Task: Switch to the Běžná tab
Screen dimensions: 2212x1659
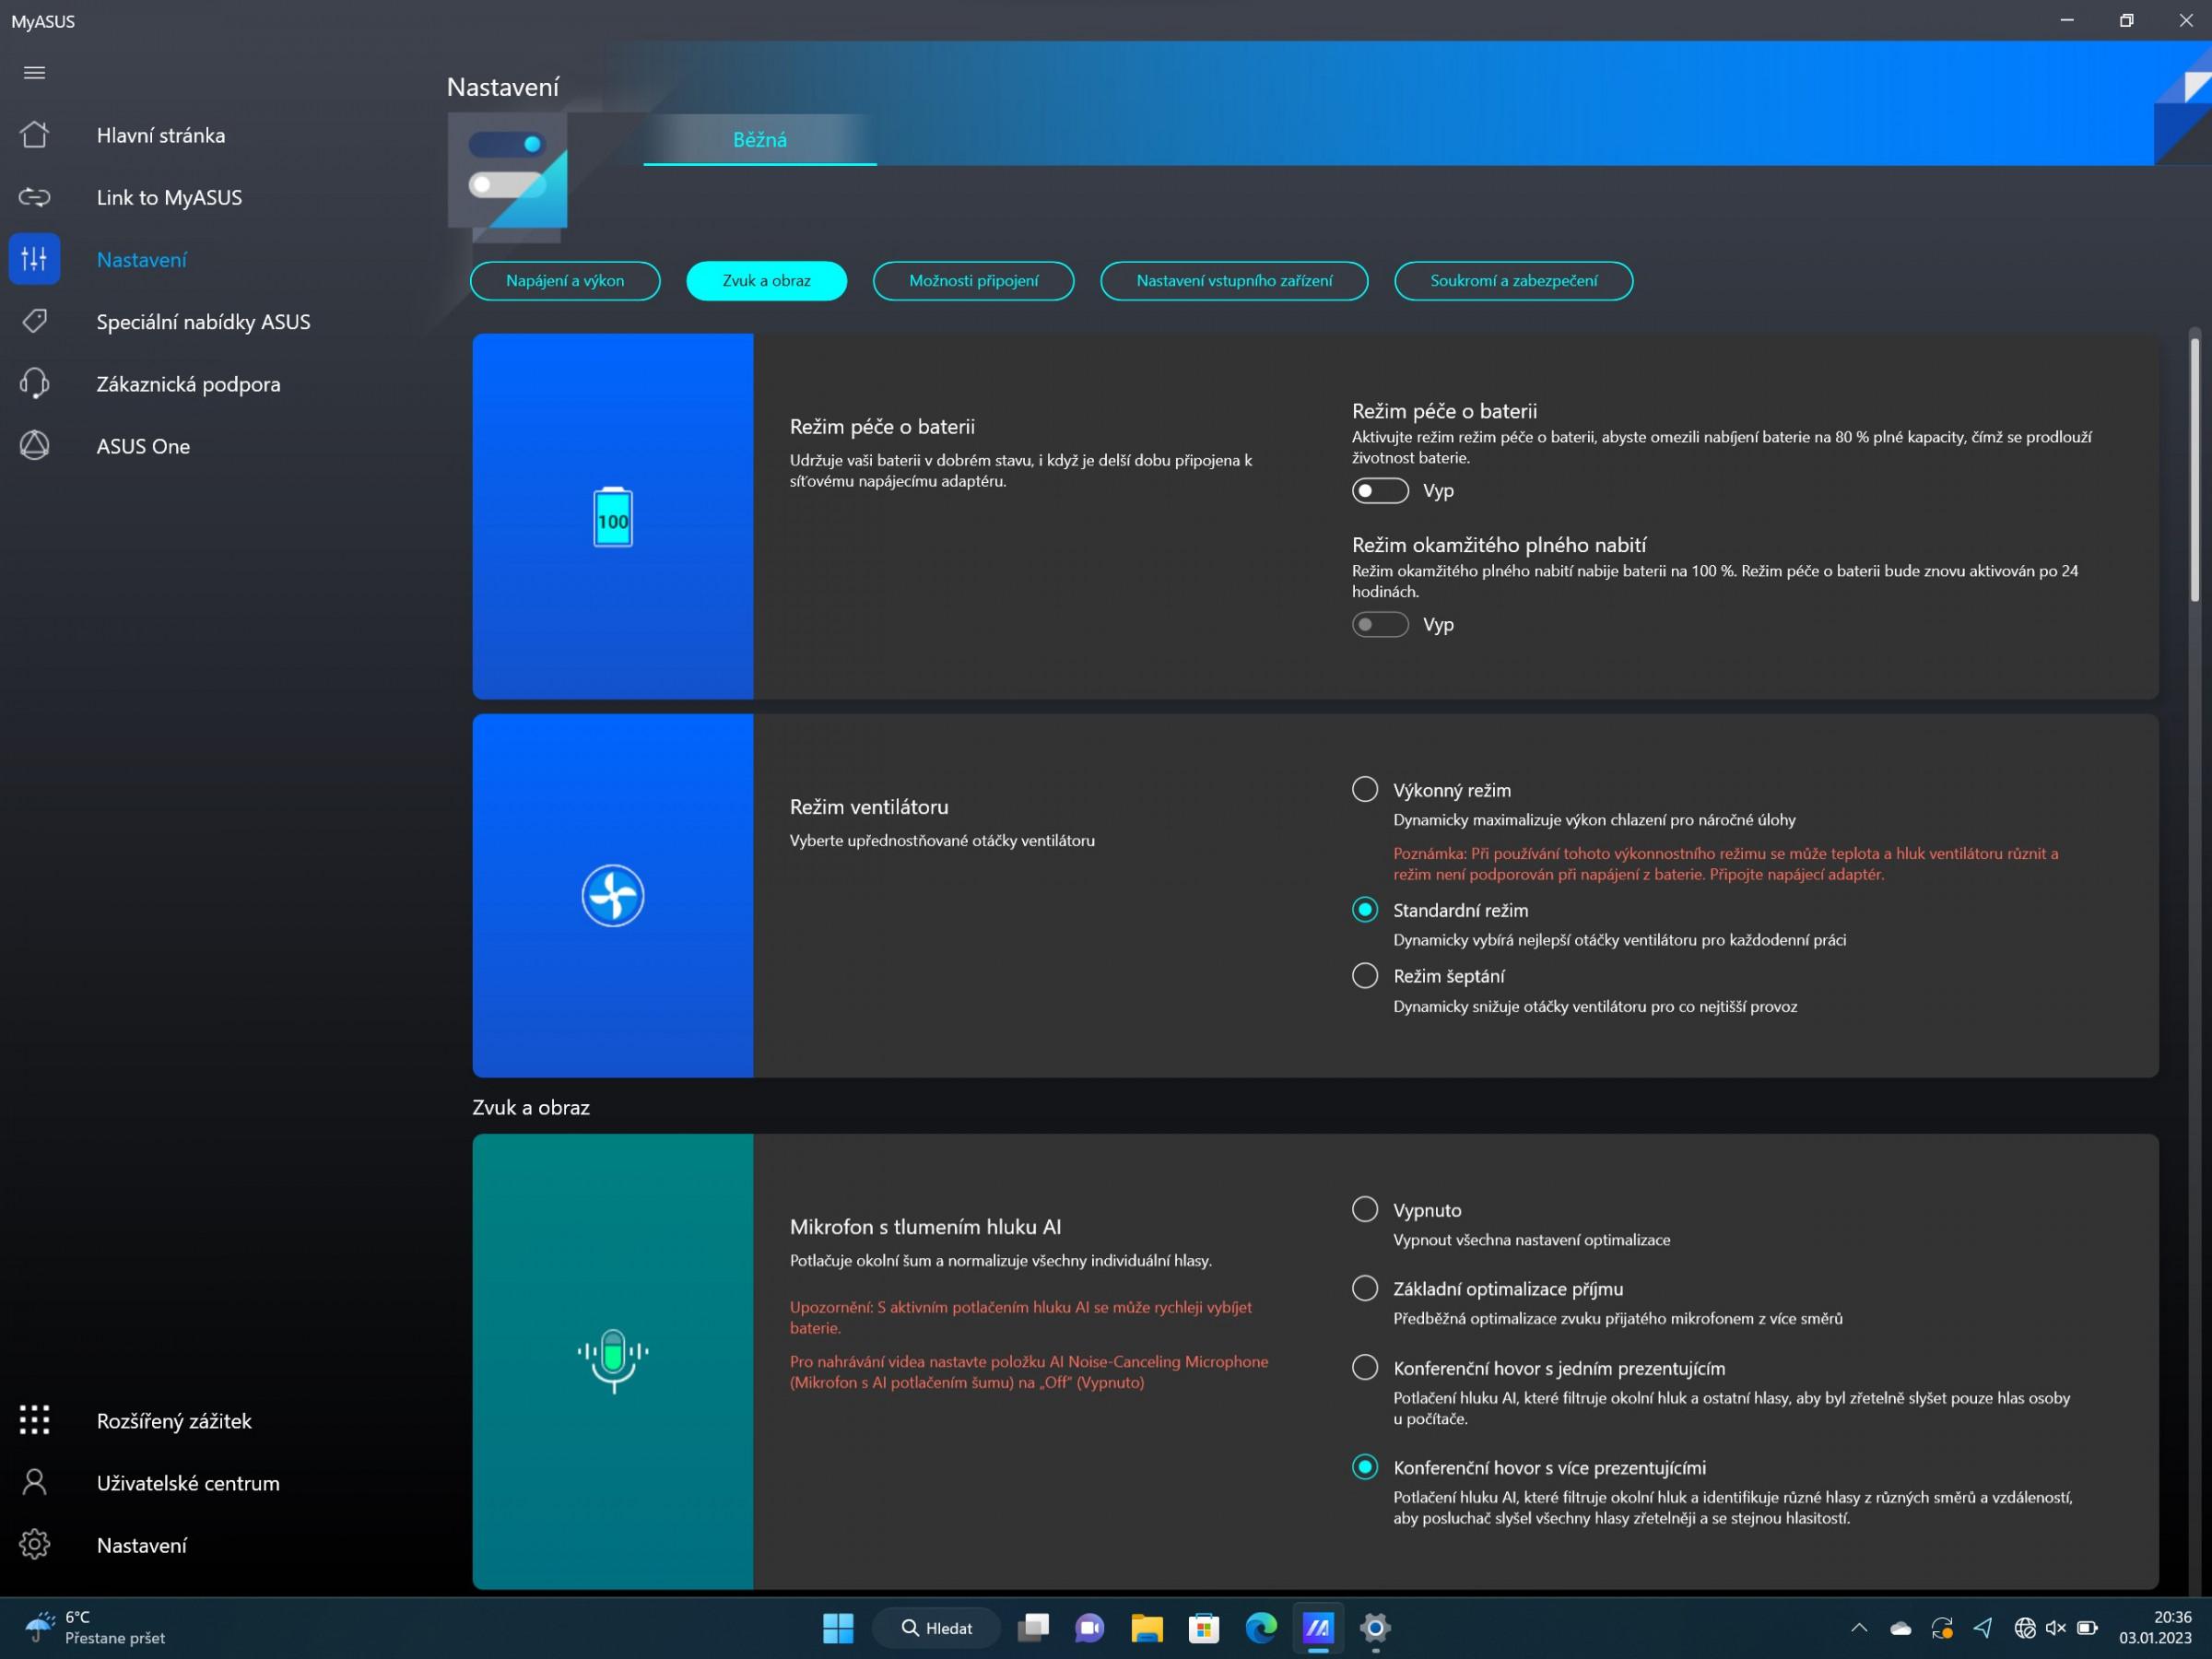Action: (760, 140)
